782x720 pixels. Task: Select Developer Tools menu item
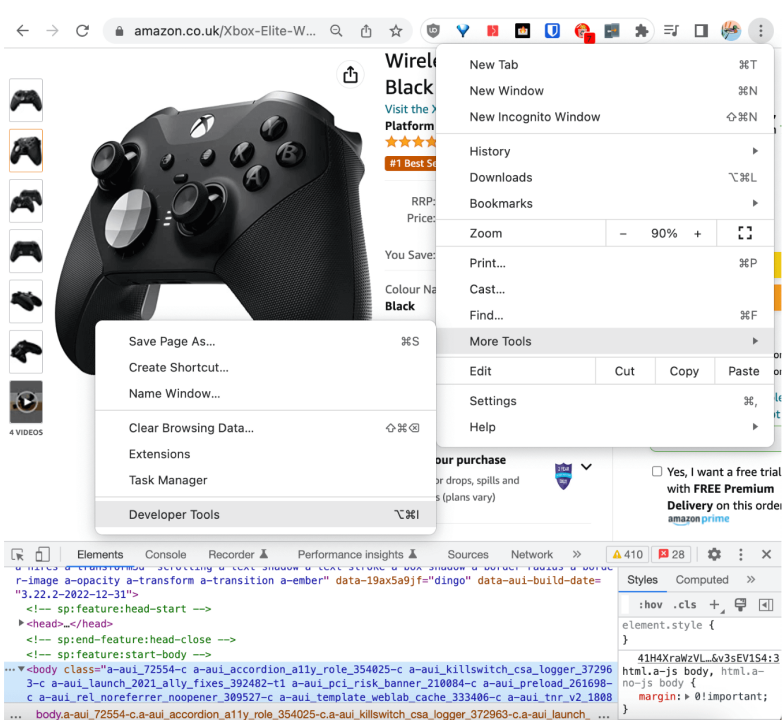[x=265, y=515]
